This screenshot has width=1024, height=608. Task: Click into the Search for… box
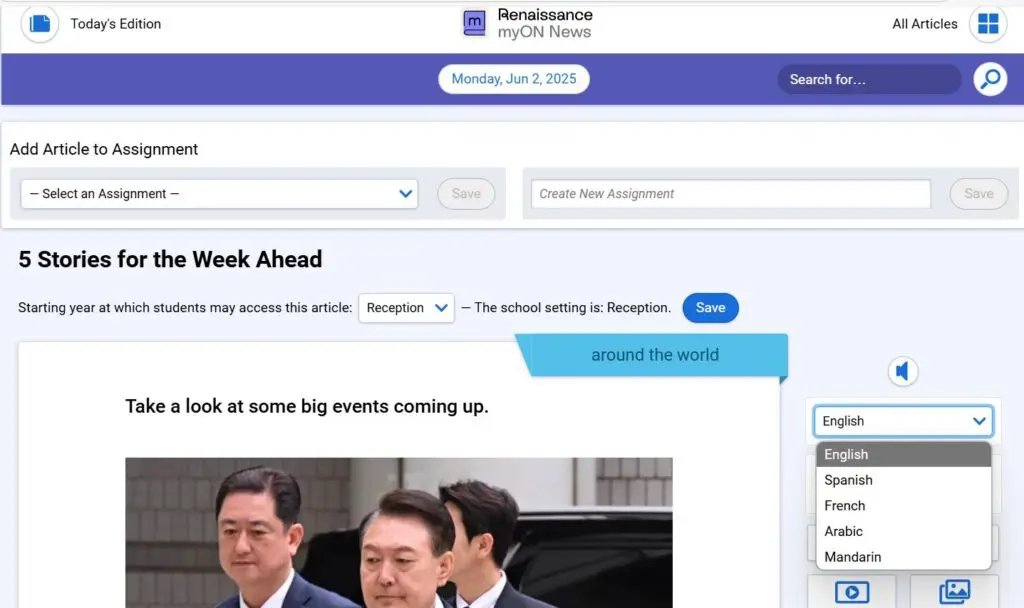pyautogui.click(x=868, y=79)
